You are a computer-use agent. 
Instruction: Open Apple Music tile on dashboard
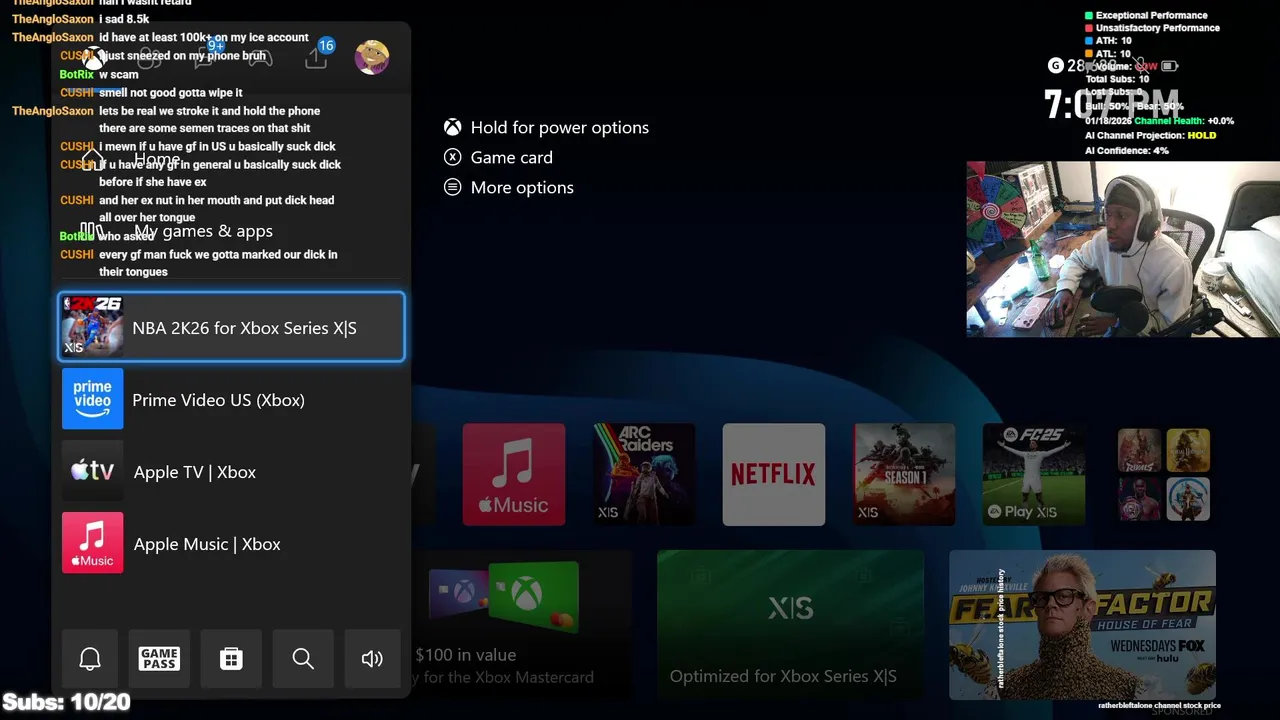pyautogui.click(x=514, y=474)
